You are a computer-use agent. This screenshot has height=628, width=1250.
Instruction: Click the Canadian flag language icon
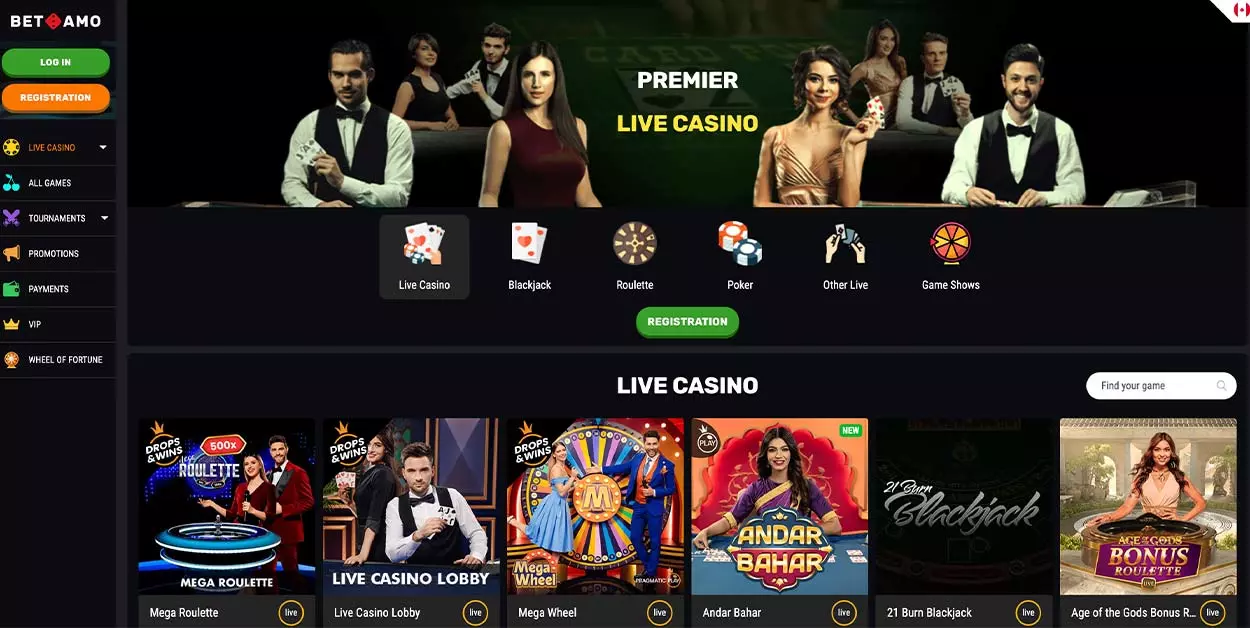point(1241,9)
